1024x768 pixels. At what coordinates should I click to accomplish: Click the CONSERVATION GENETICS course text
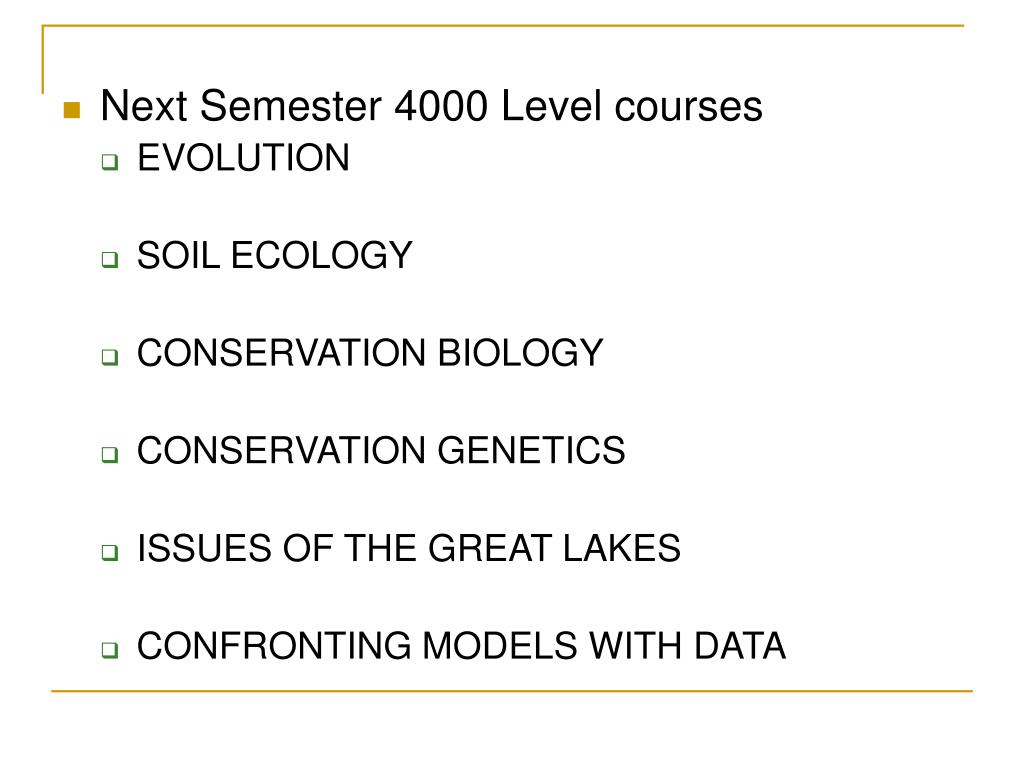click(x=381, y=451)
